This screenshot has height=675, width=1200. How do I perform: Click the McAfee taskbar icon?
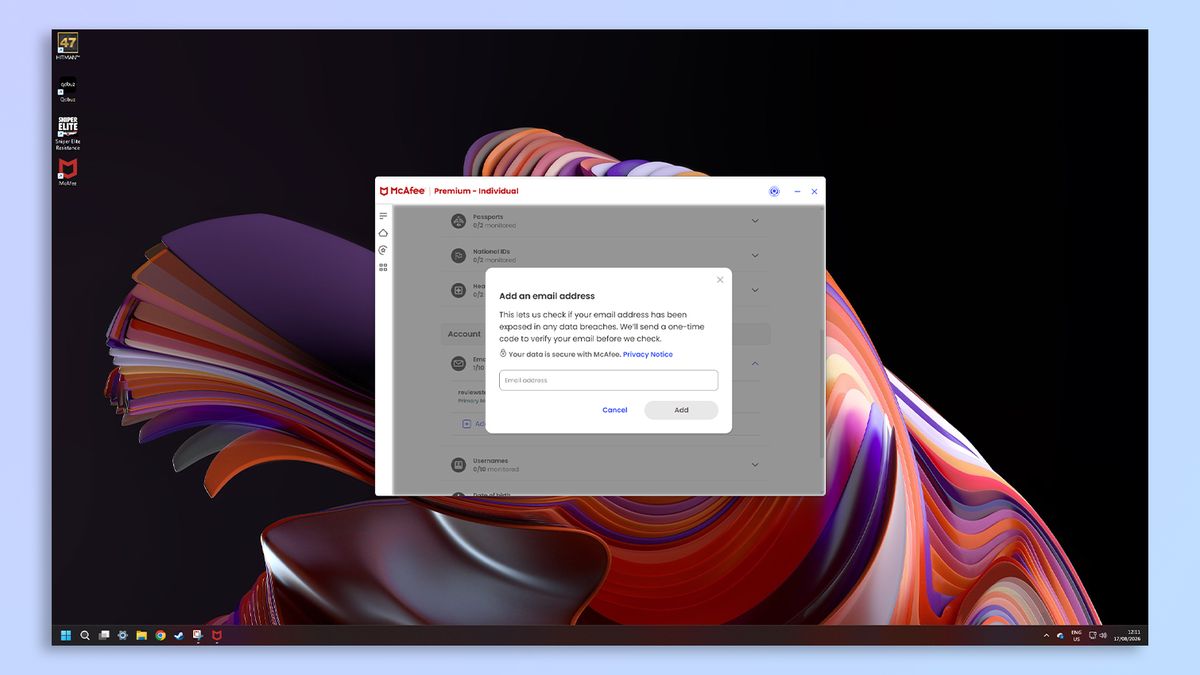(x=217, y=635)
